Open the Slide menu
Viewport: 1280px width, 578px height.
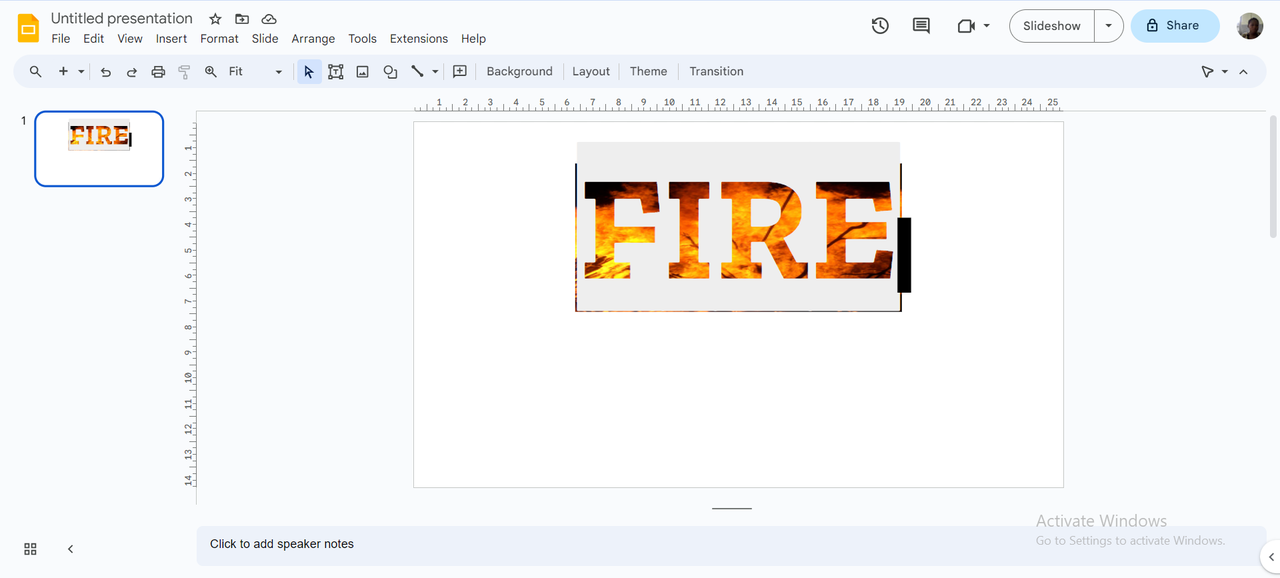[x=265, y=39]
